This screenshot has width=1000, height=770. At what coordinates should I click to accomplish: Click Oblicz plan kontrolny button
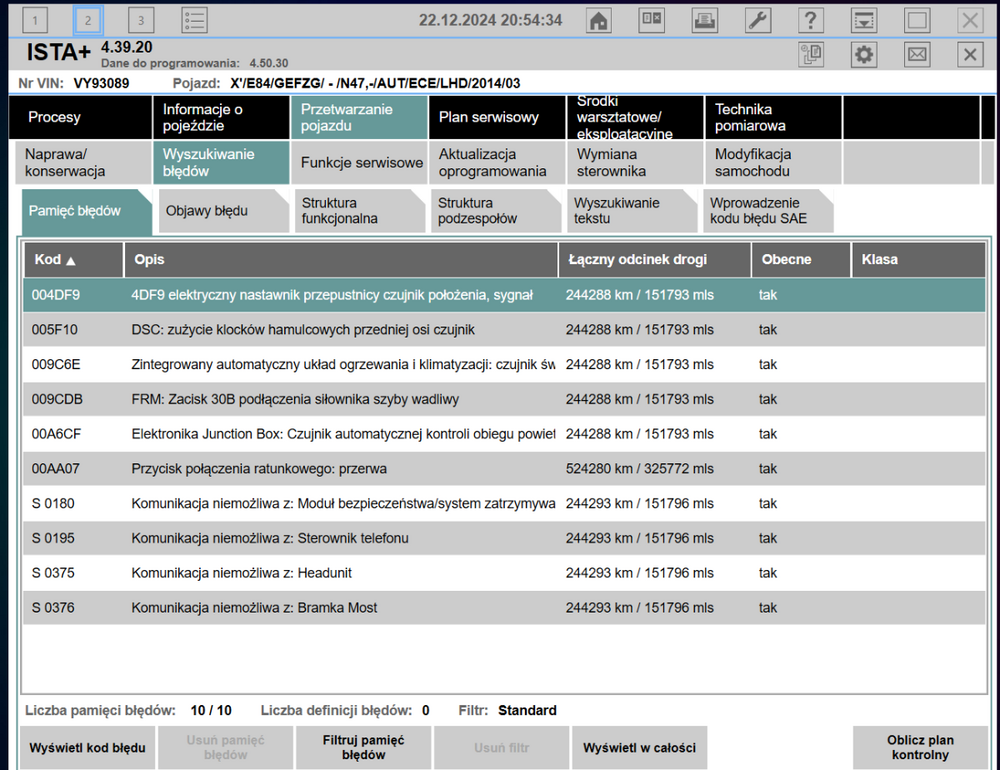[x=920, y=748]
